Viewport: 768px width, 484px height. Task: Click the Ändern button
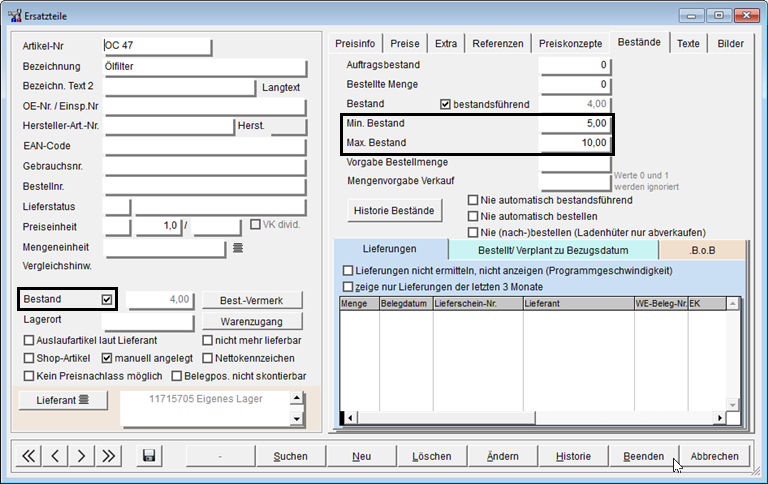[x=503, y=456]
